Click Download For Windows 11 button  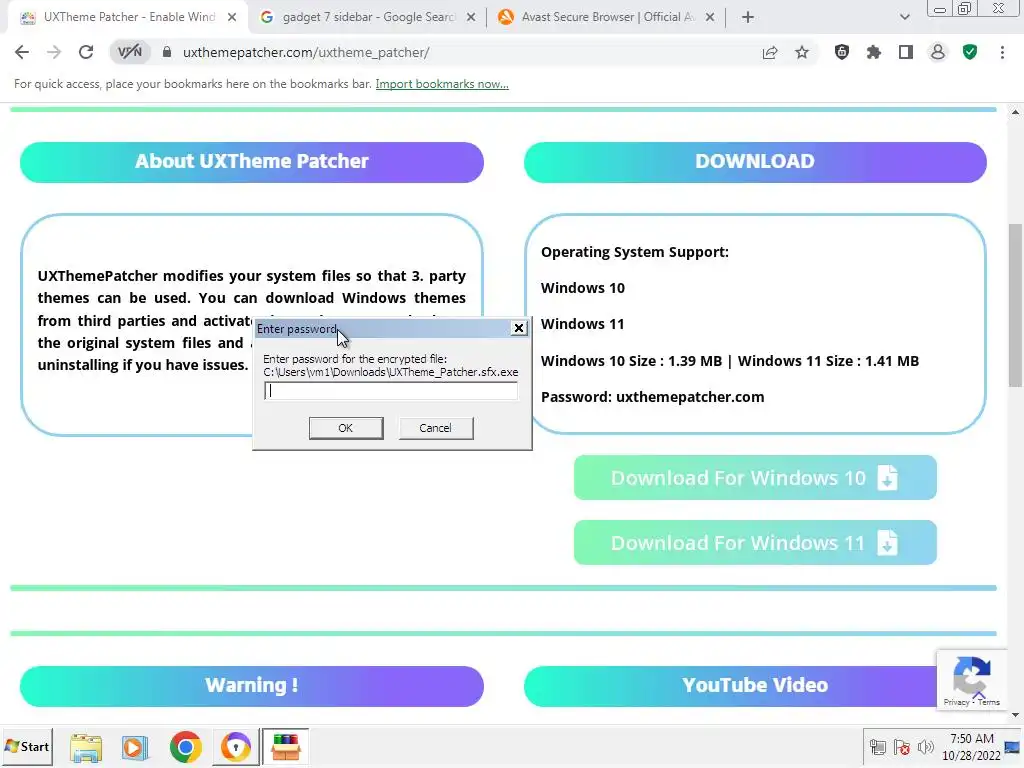[755, 543]
